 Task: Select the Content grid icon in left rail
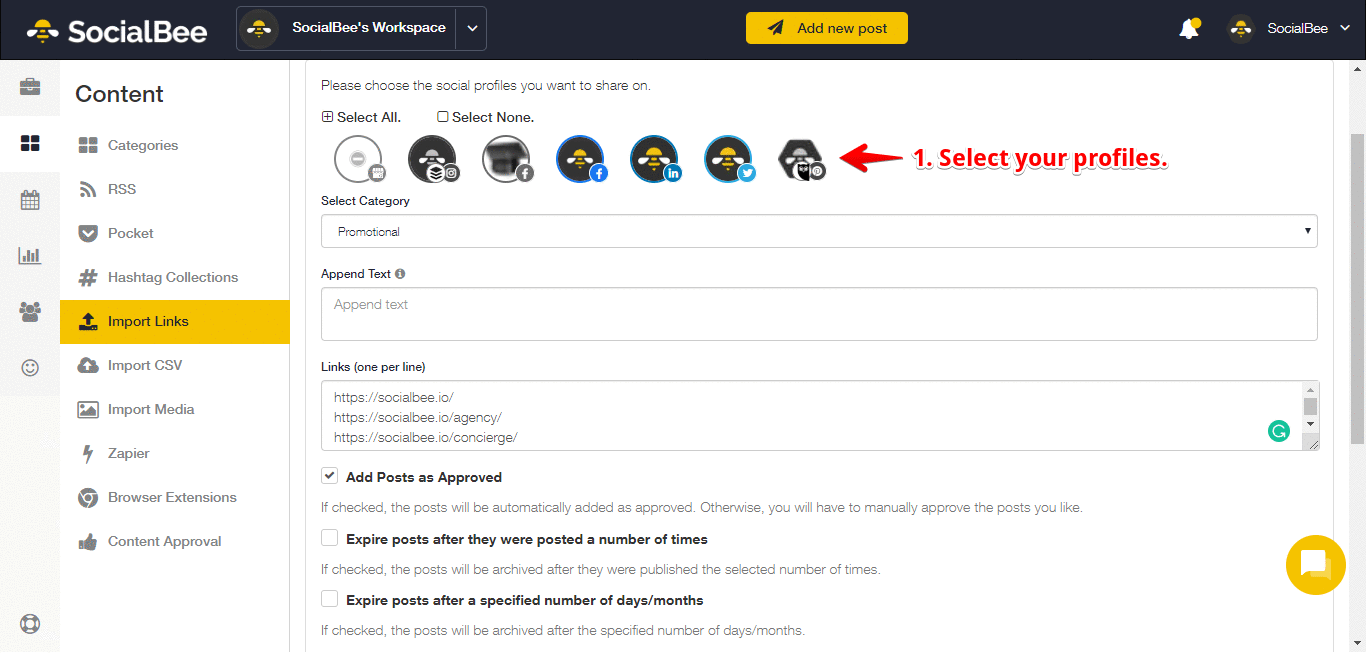[x=30, y=143]
